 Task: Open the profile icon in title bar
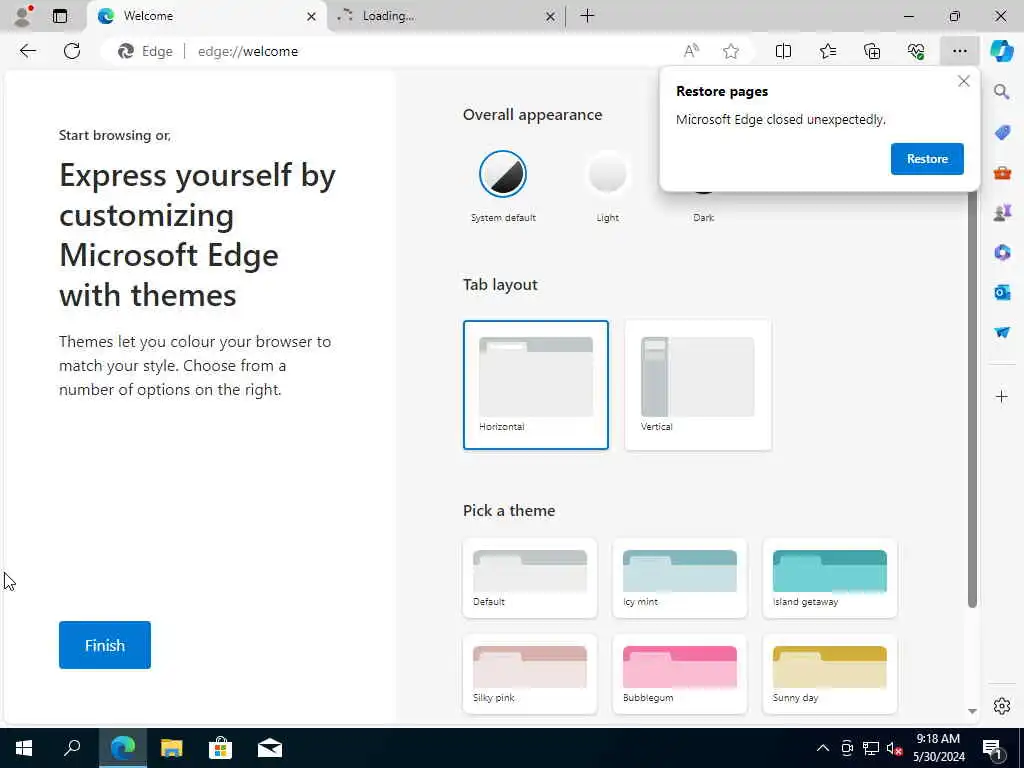[24, 16]
